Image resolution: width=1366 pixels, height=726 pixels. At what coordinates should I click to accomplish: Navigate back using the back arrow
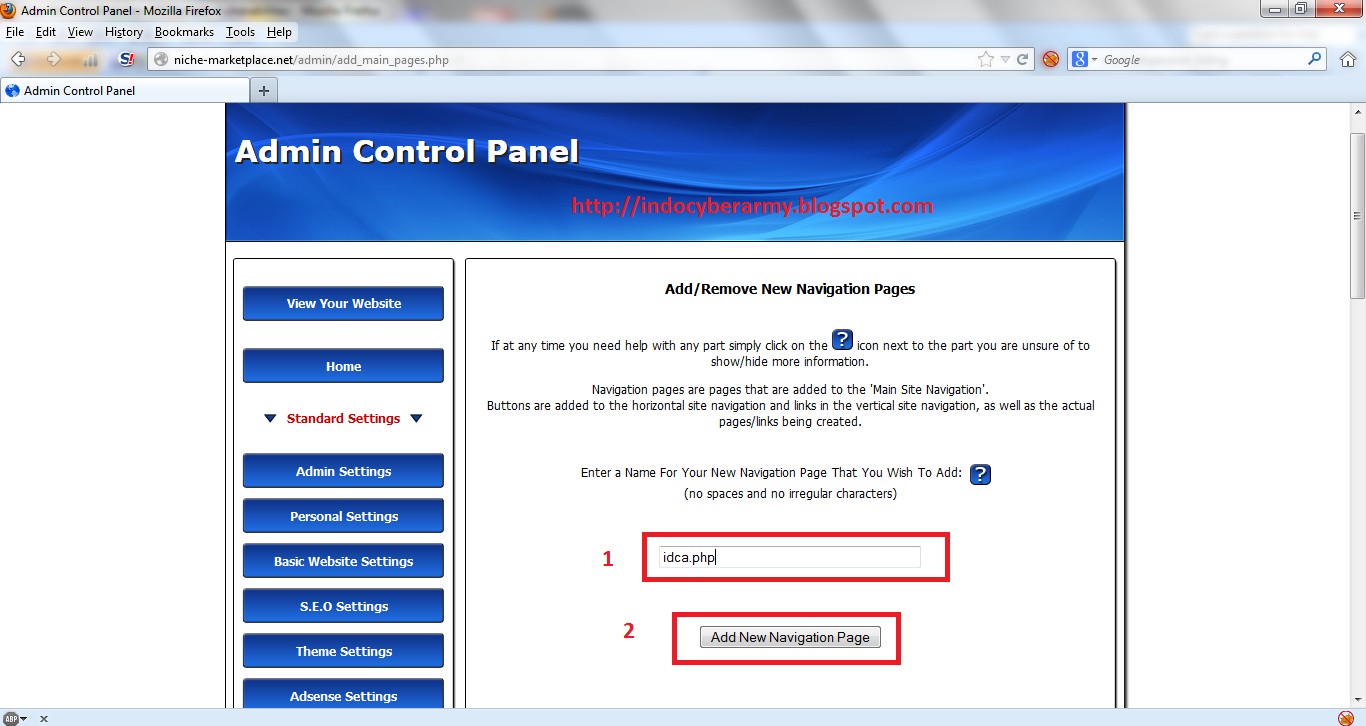[17, 58]
